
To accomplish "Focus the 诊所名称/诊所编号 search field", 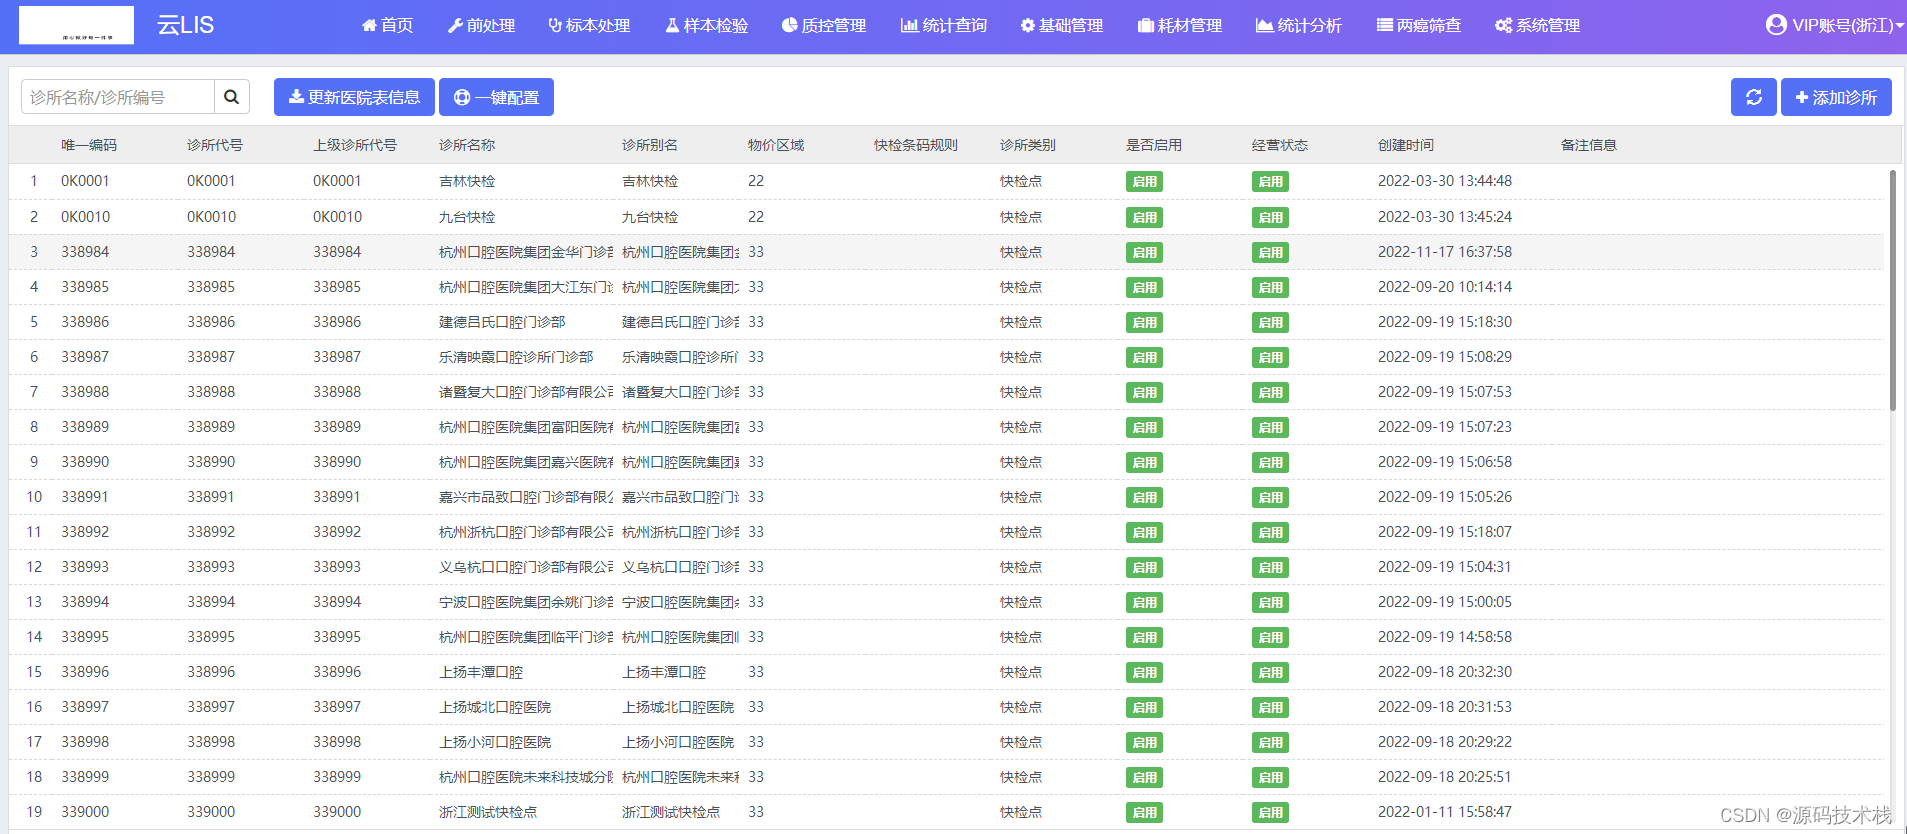I will pos(118,97).
